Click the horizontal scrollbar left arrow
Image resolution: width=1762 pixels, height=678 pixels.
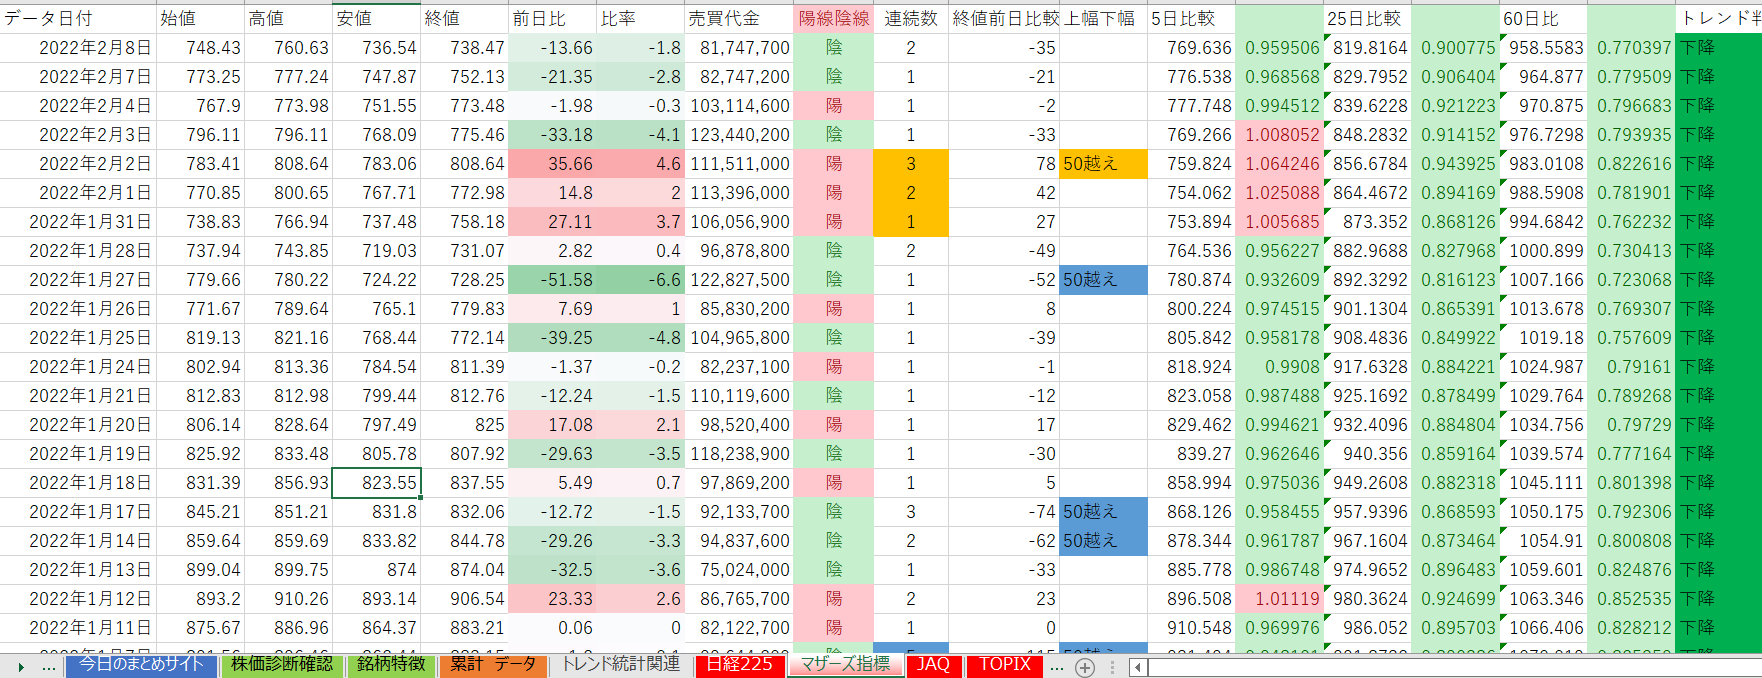(x=1137, y=667)
